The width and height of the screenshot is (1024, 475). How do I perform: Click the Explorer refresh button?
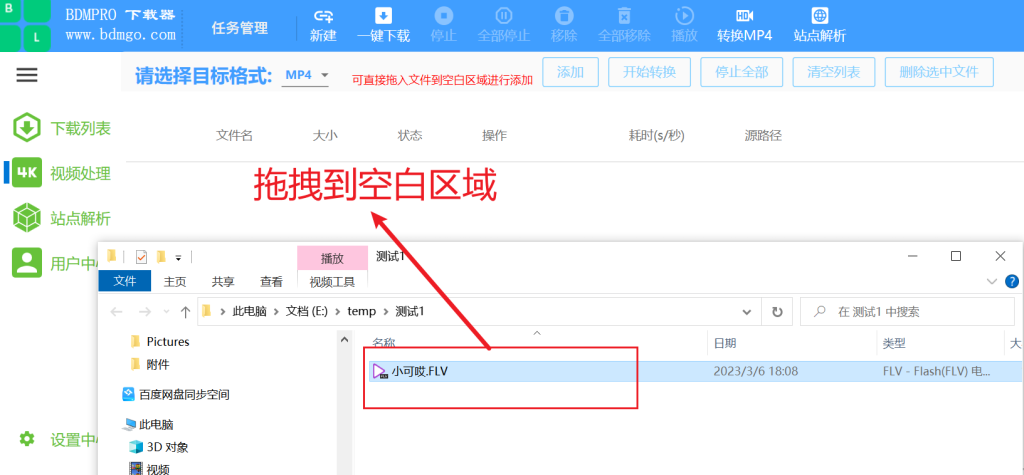[777, 312]
